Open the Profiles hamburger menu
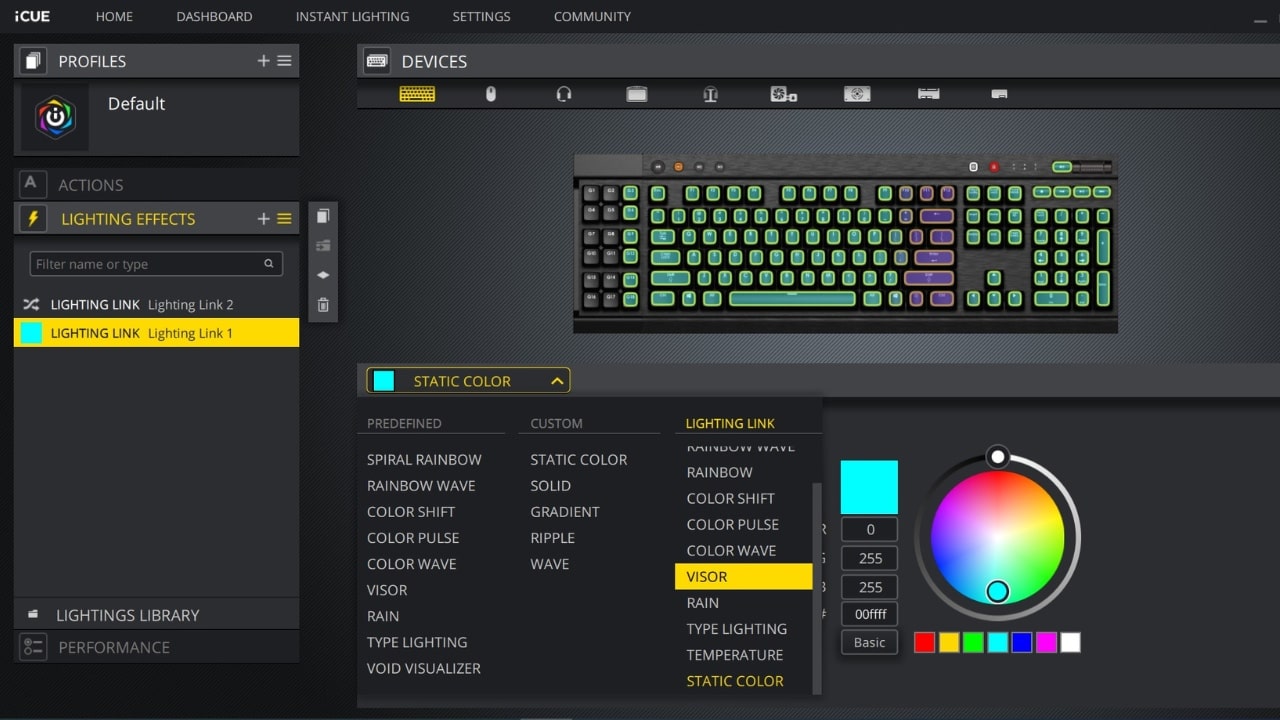The image size is (1280, 720). tap(285, 61)
